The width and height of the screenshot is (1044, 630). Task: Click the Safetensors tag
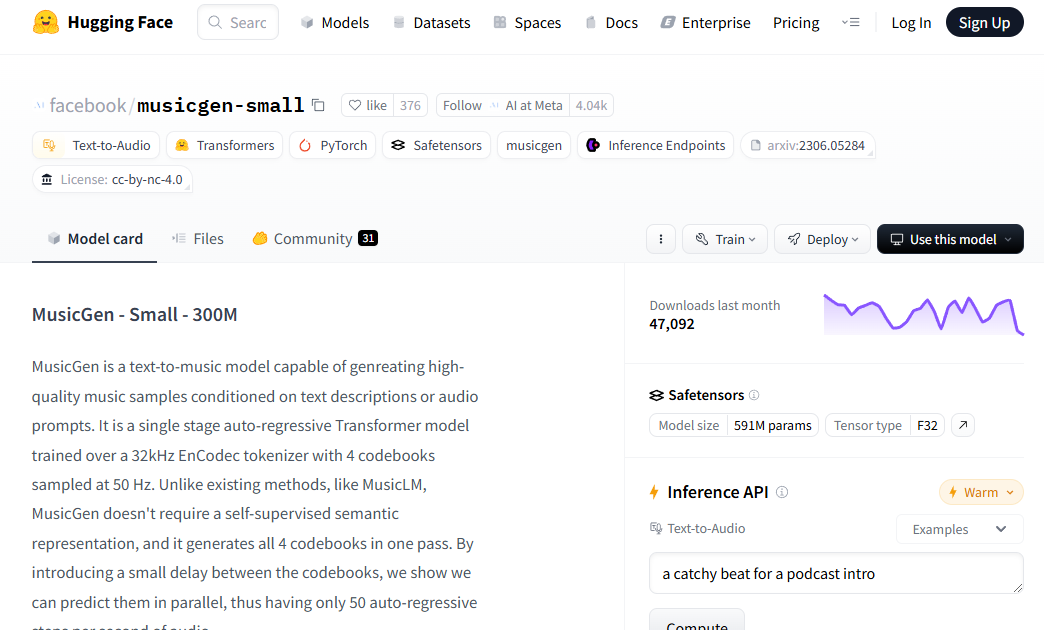(x=436, y=145)
